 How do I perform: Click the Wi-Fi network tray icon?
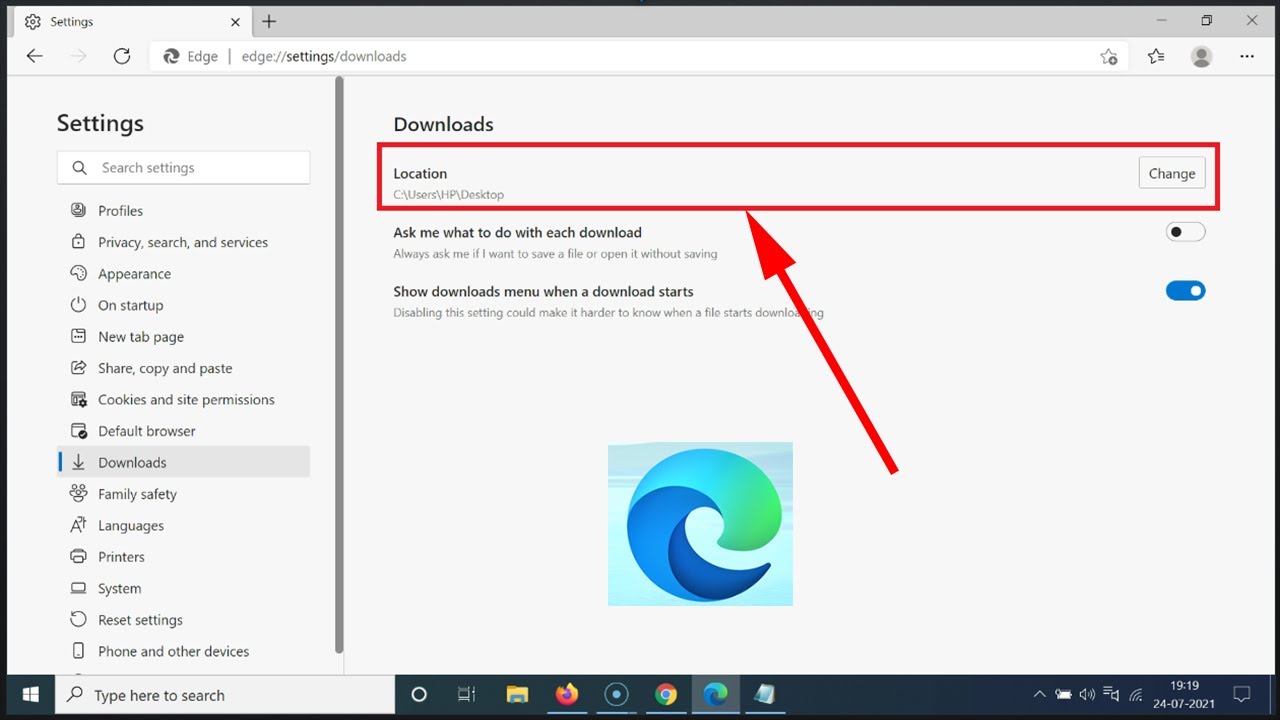[1136, 695]
